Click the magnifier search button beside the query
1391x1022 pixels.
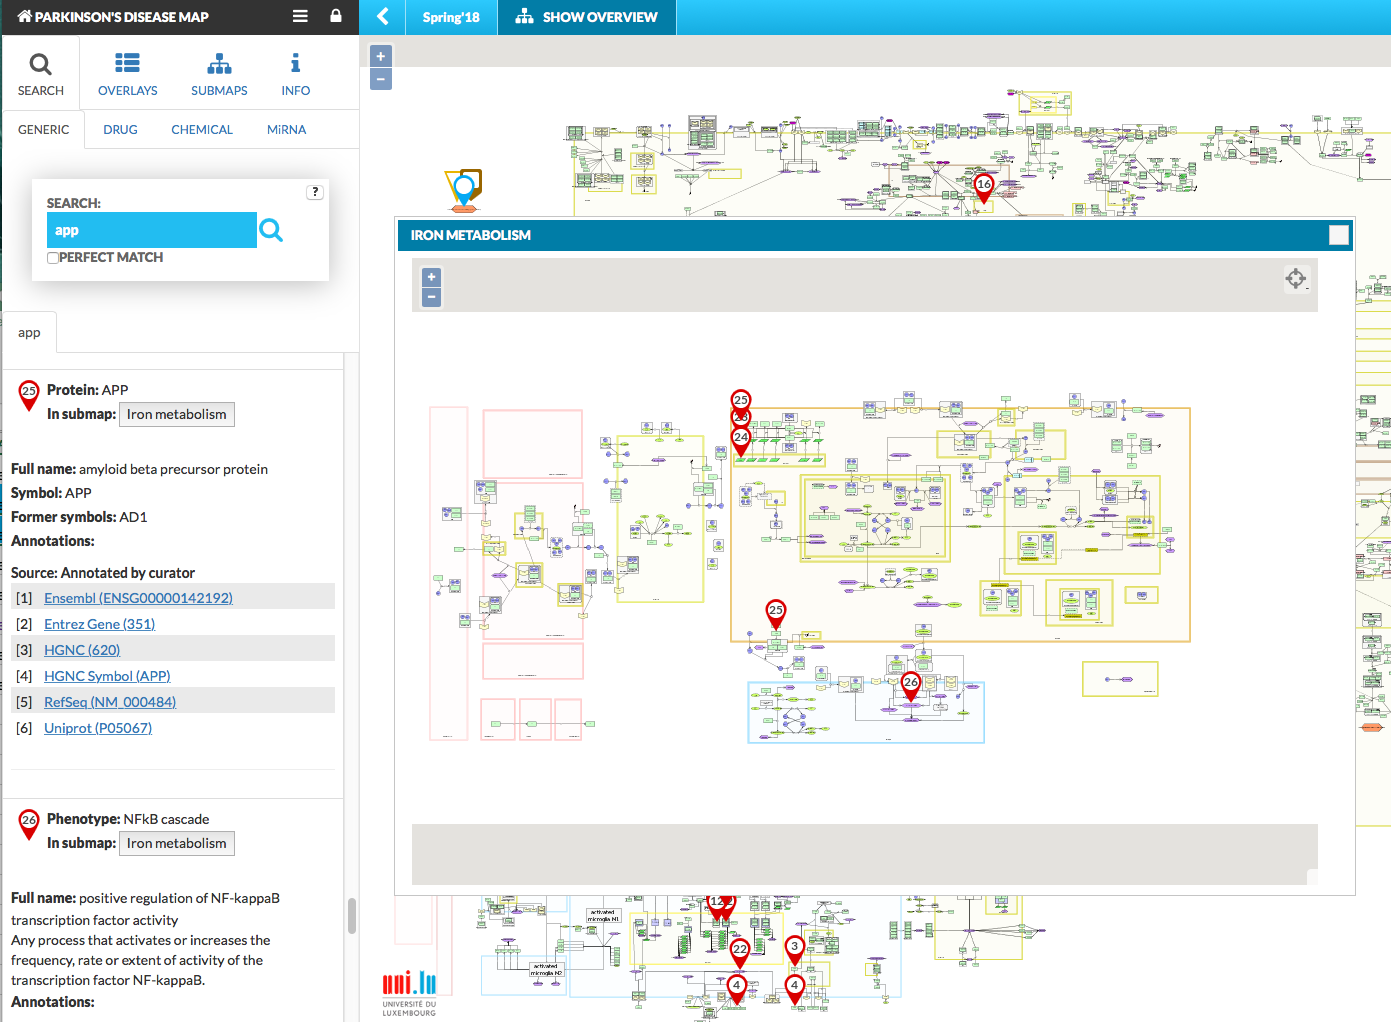tap(271, 231)
